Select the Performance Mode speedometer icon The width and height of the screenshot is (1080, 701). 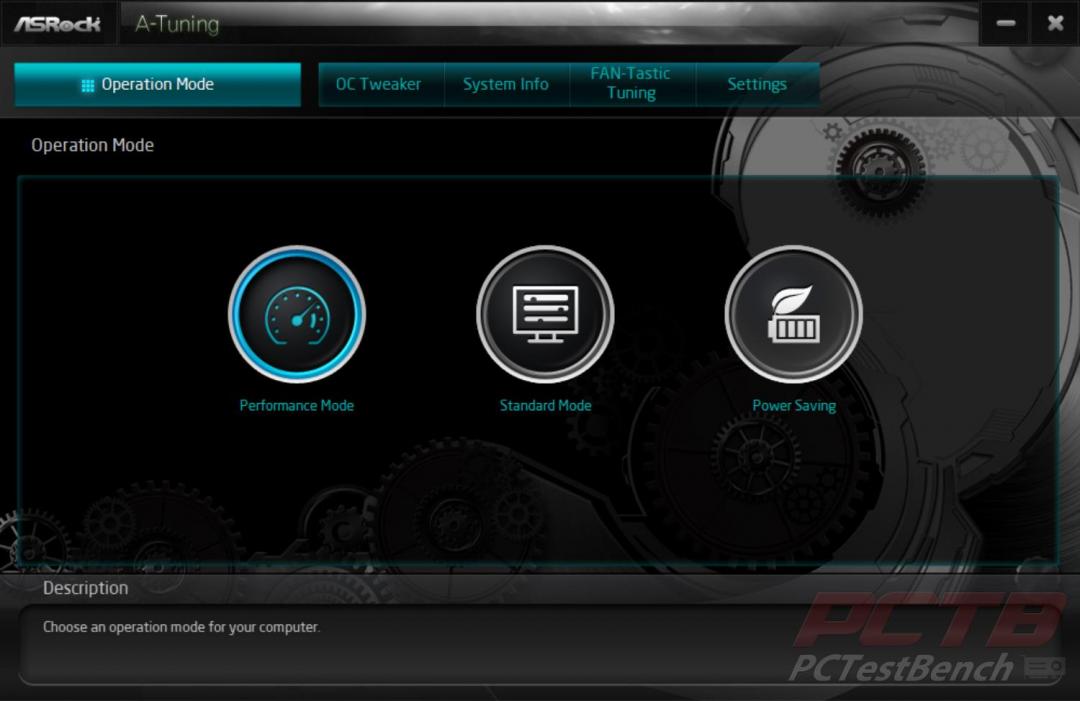(x=297, y=314)
